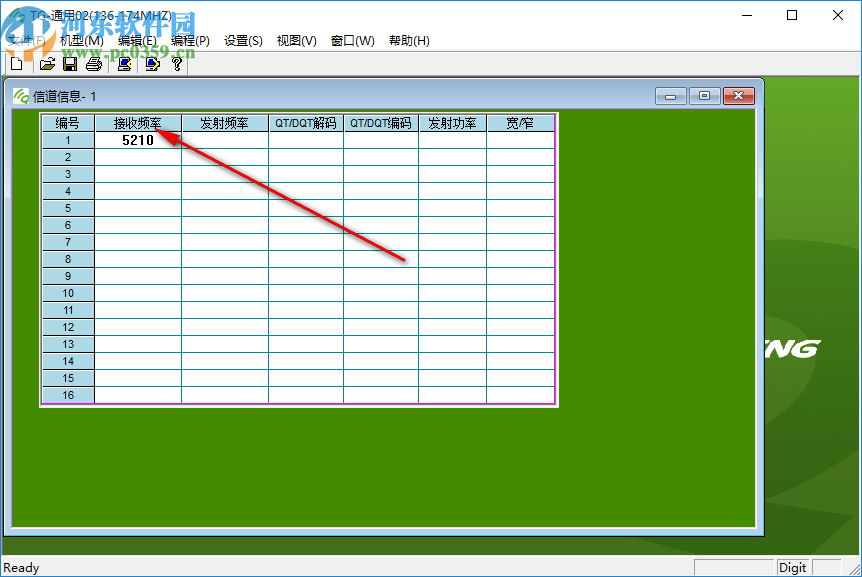The height and width of the screenshot is (577, 862).
Task: Open help via question mark icon
Action: click(176, 64)
